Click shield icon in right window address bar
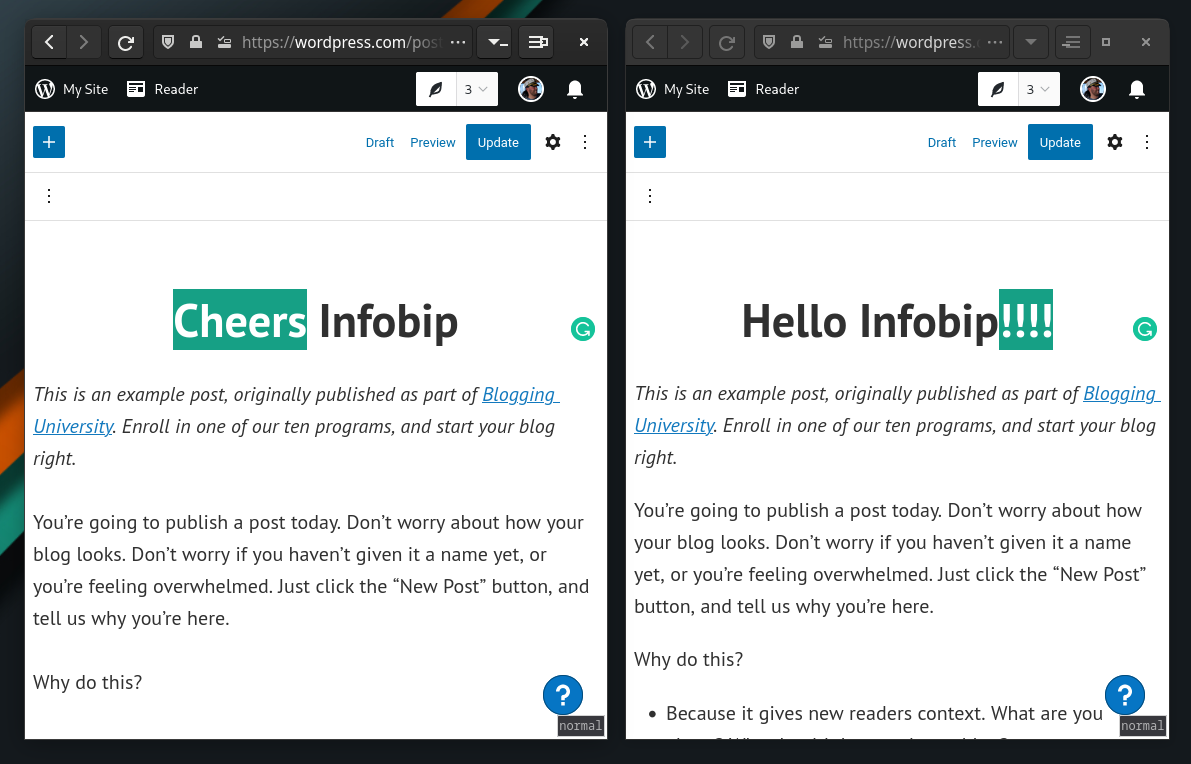The width and height of the screenshot is (1191, 764). (x=769, y=43)
